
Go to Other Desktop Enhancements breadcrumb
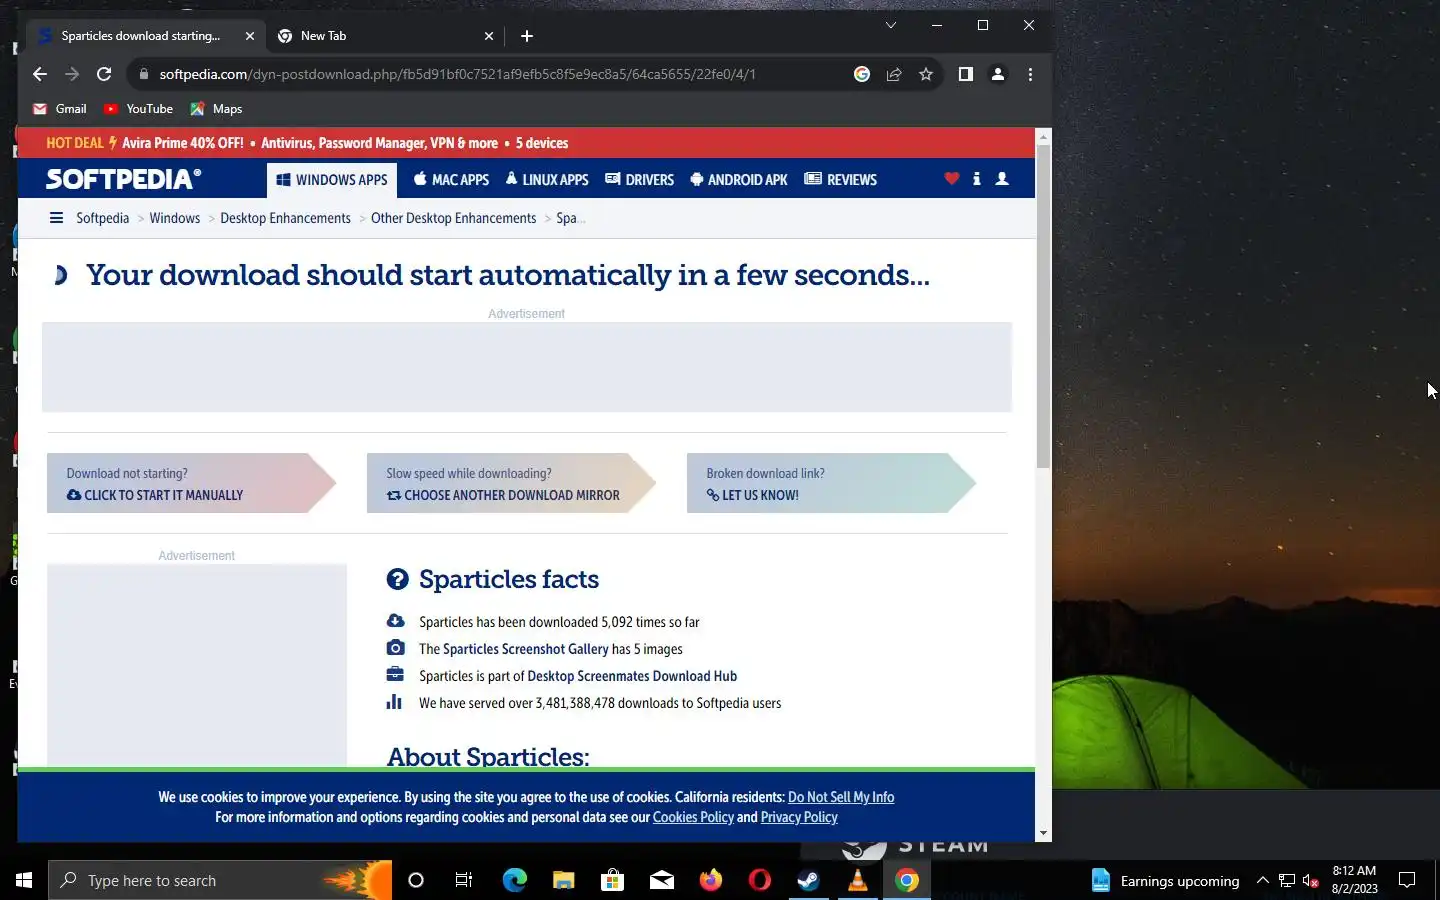click(x=453, y=218)
